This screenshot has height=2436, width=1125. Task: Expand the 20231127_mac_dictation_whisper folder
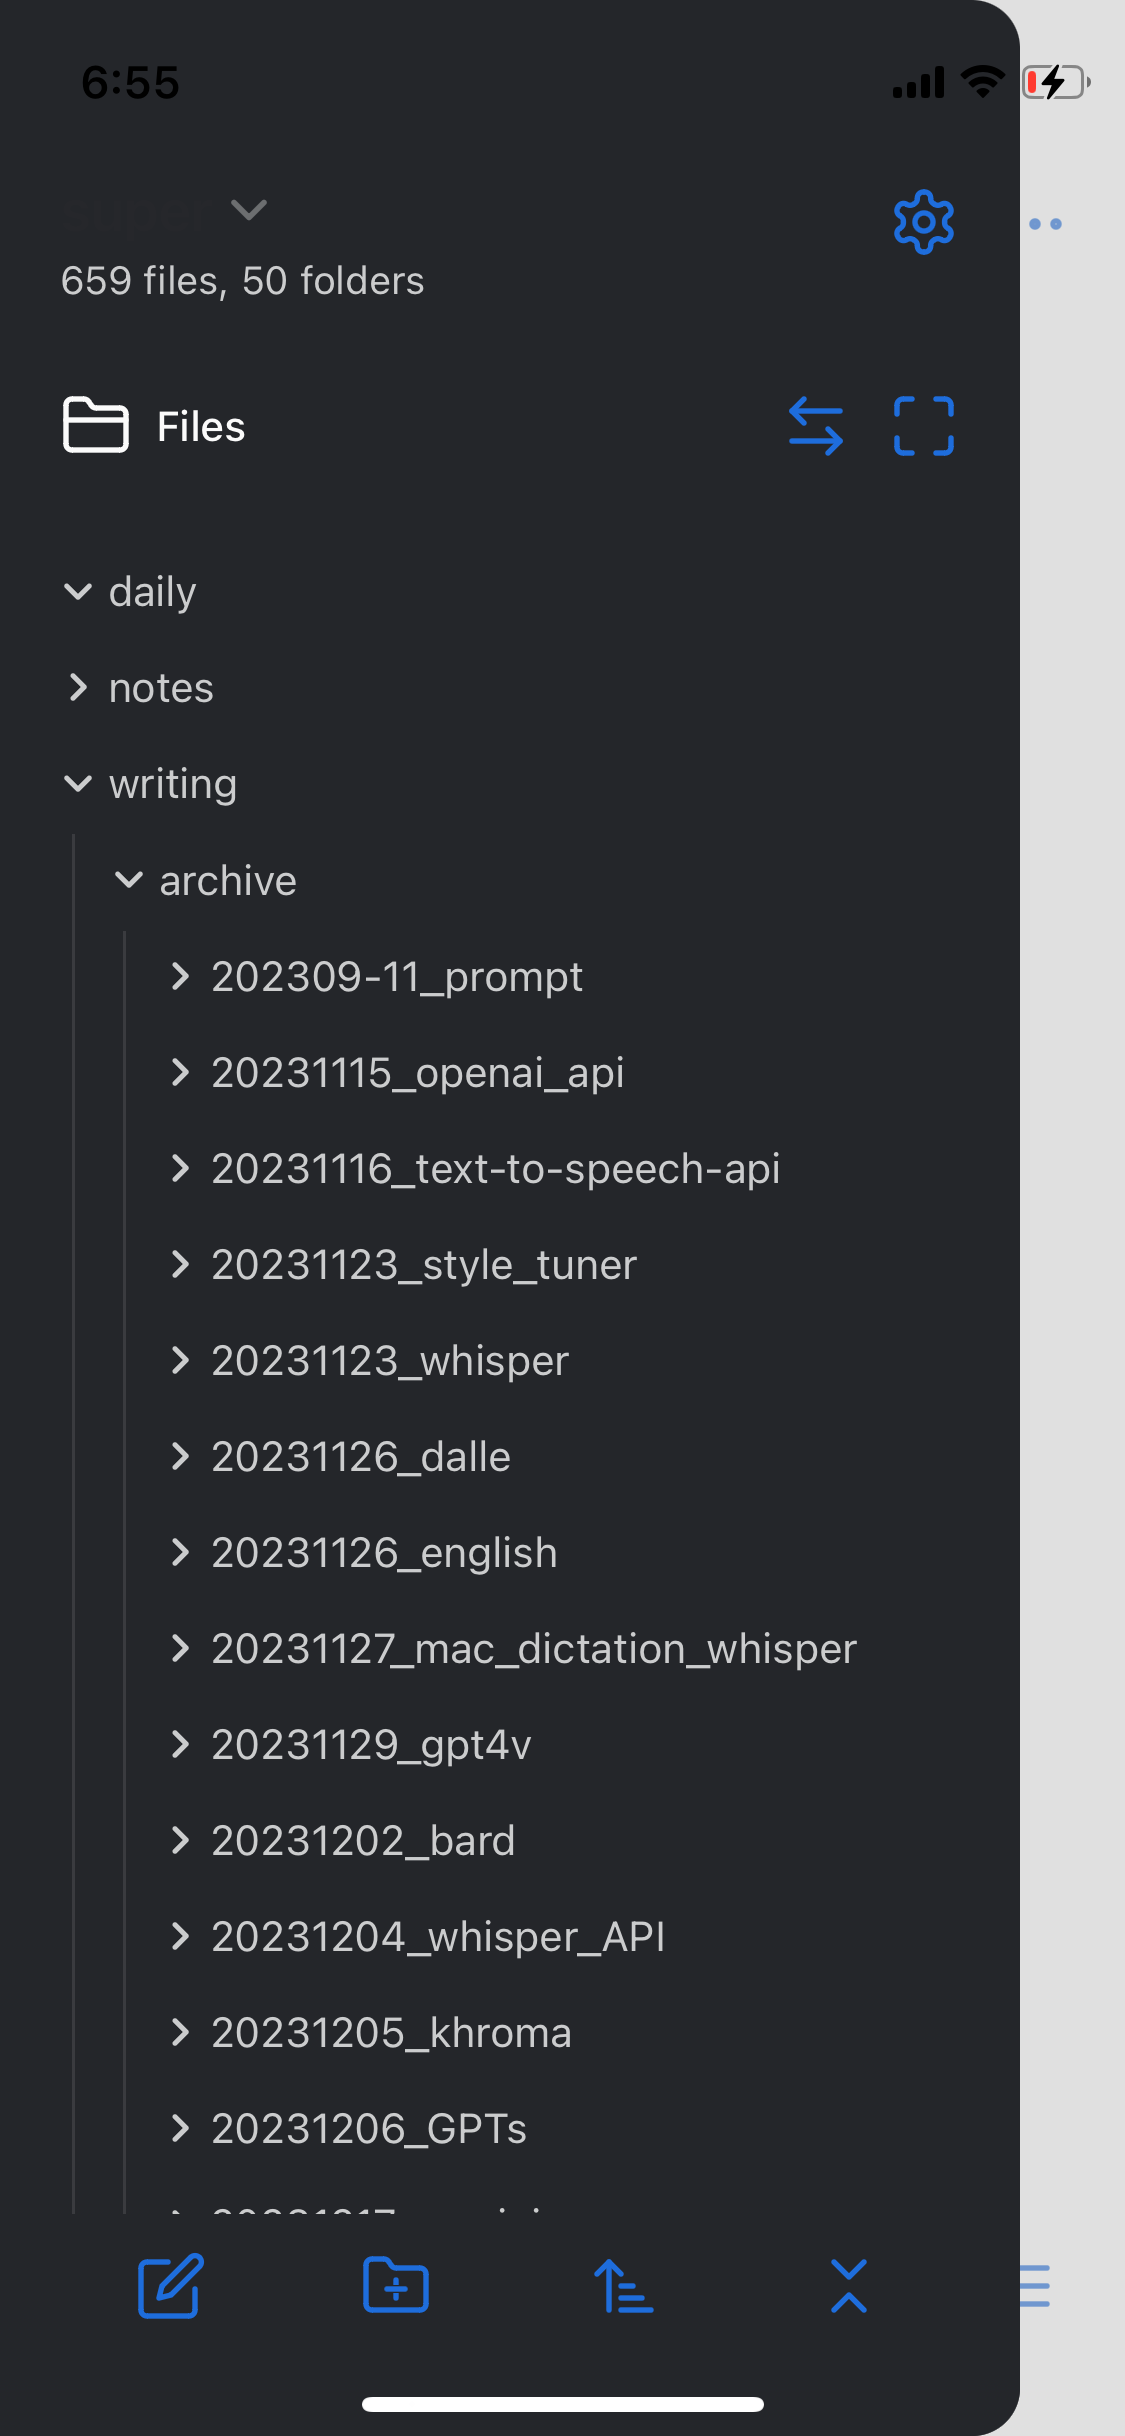[x=533, y=1649]
